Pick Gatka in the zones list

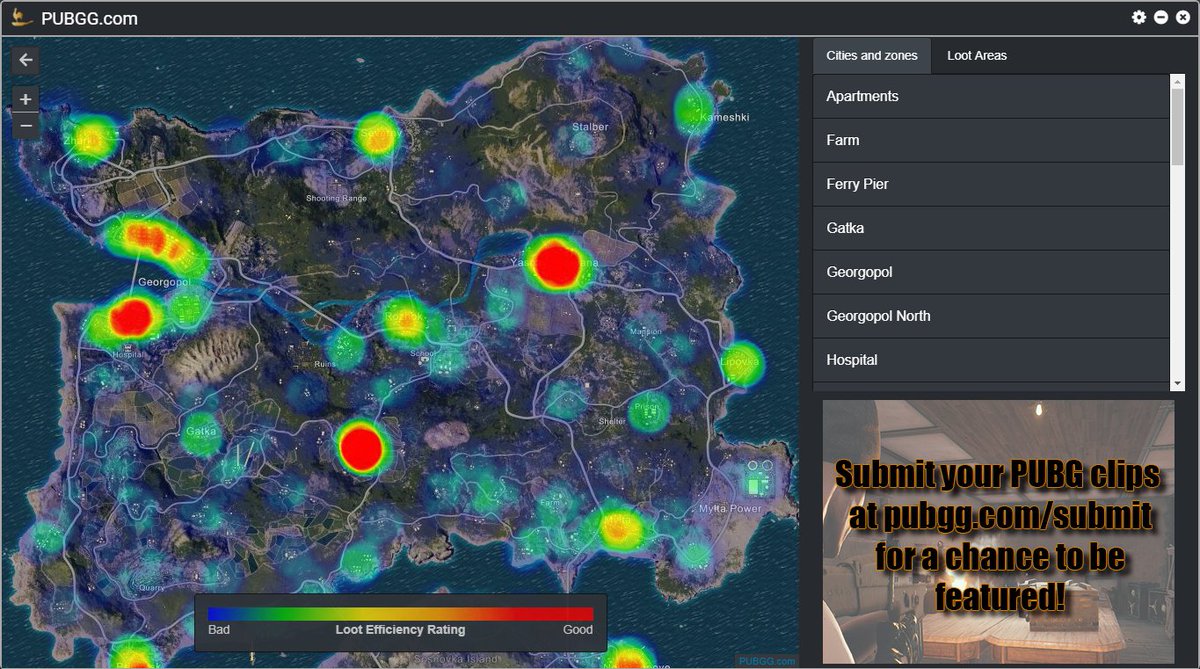pyautogui.click(x=991, y=228)
